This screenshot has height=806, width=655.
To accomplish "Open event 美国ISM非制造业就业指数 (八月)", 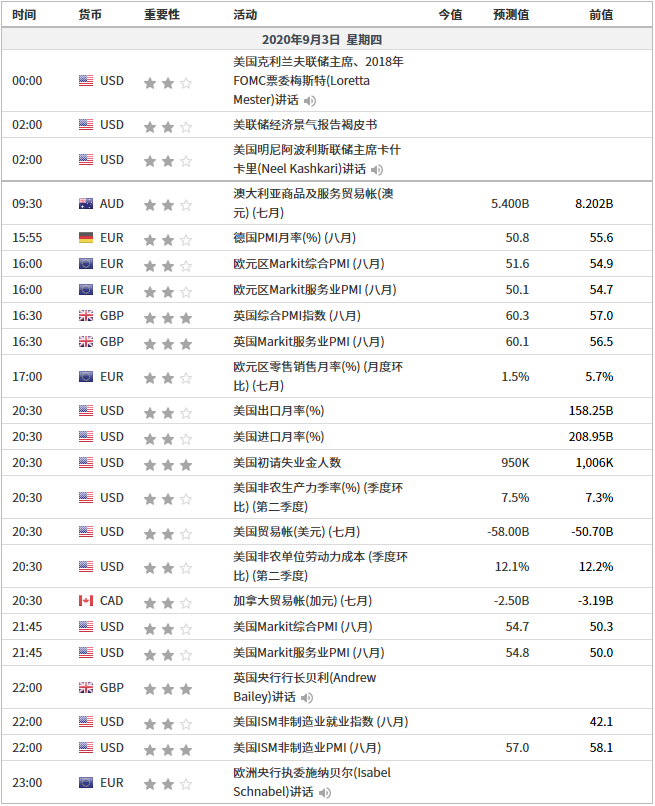I will (x=321, y=722).
